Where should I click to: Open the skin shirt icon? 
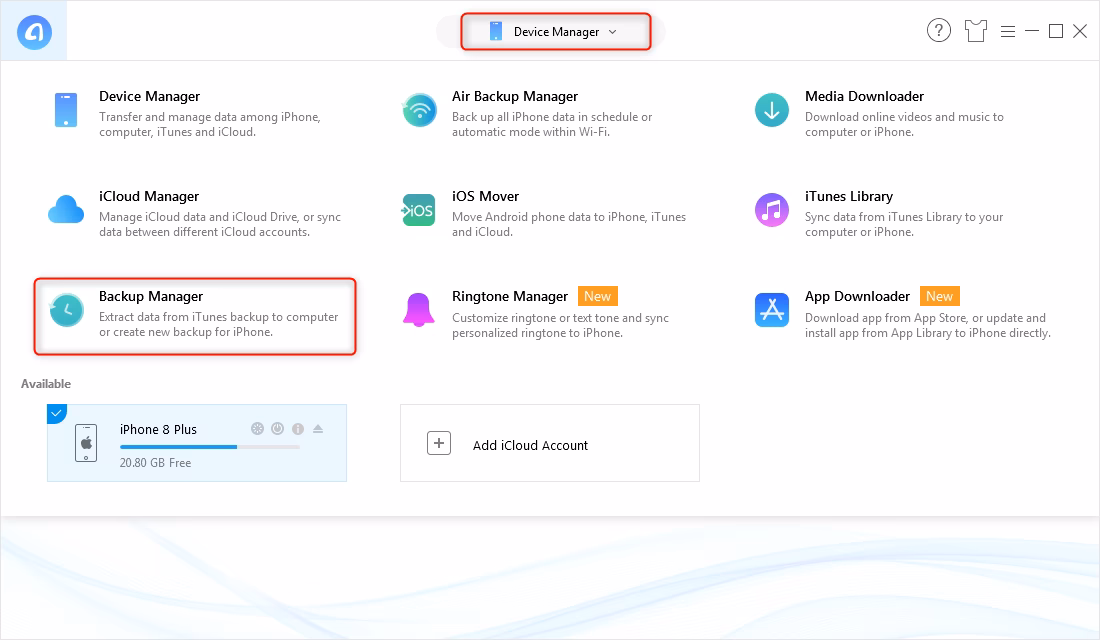(x=976, y=31)
